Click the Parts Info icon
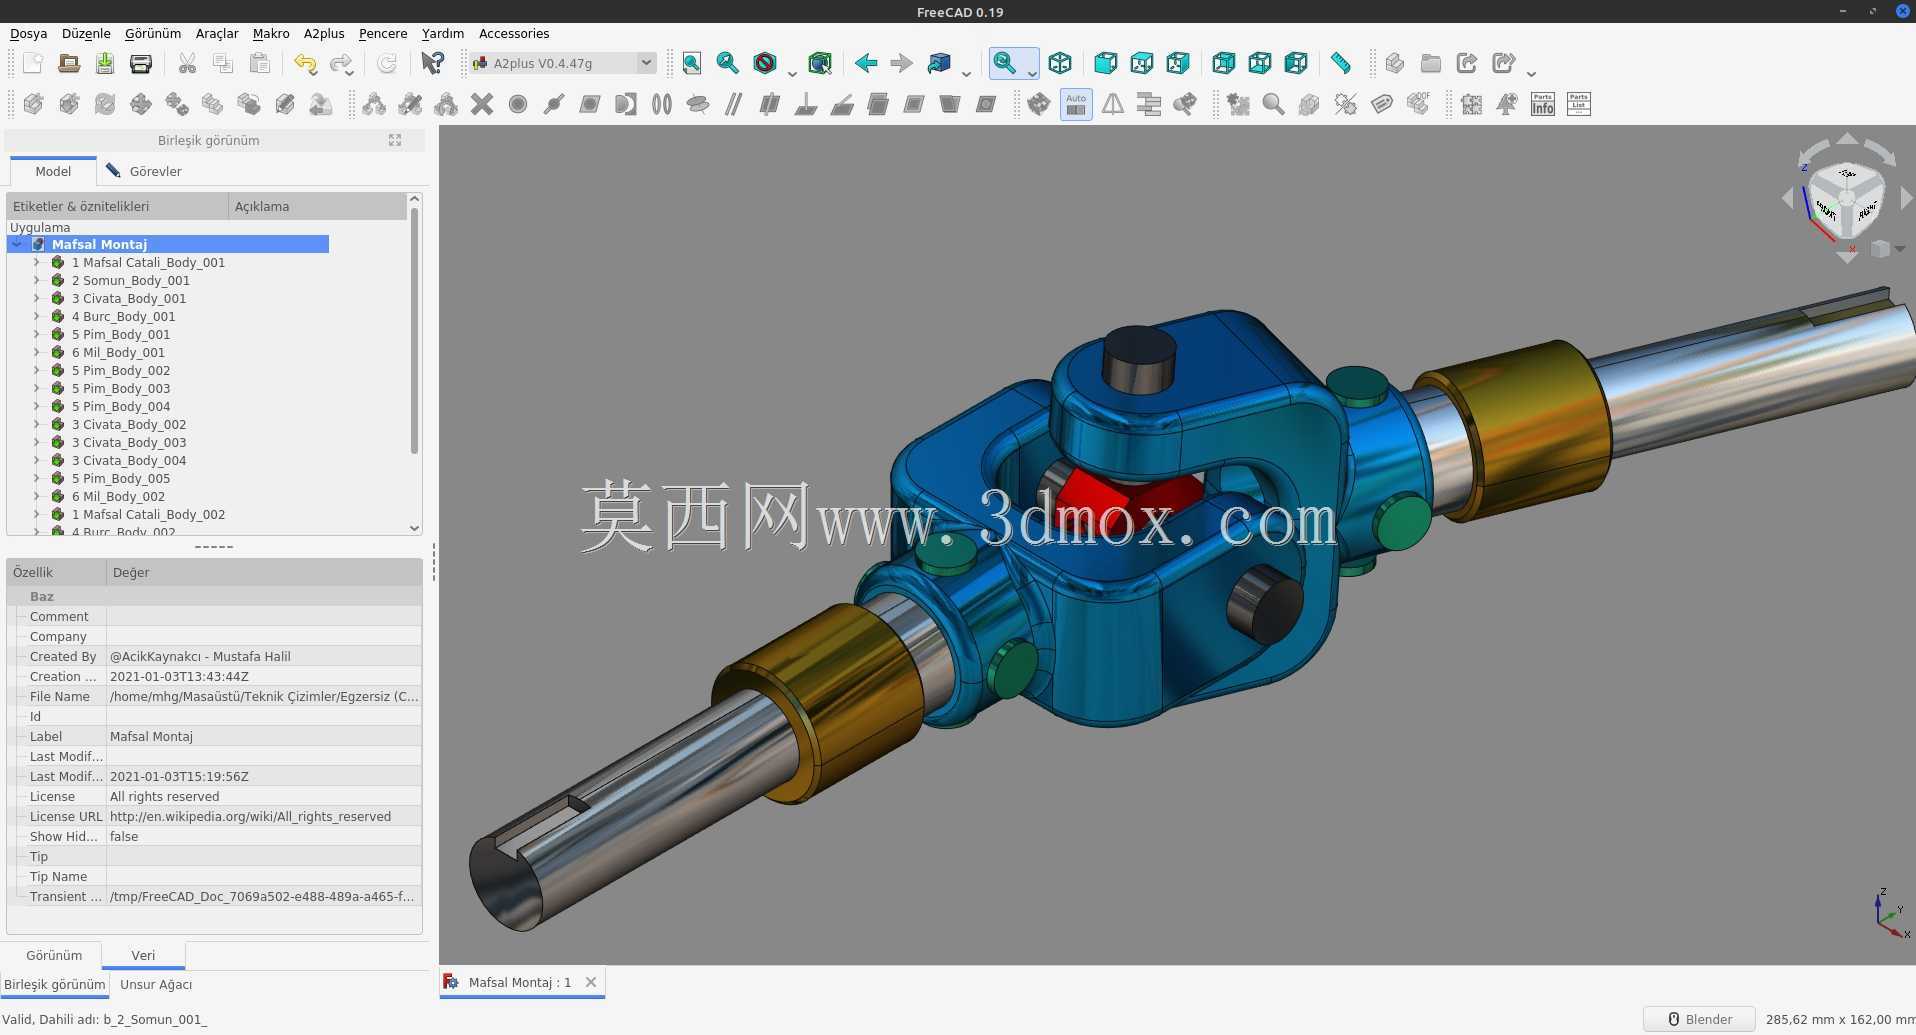The width and height of the screenshot is (1916, 1035). coord(1543,104)
